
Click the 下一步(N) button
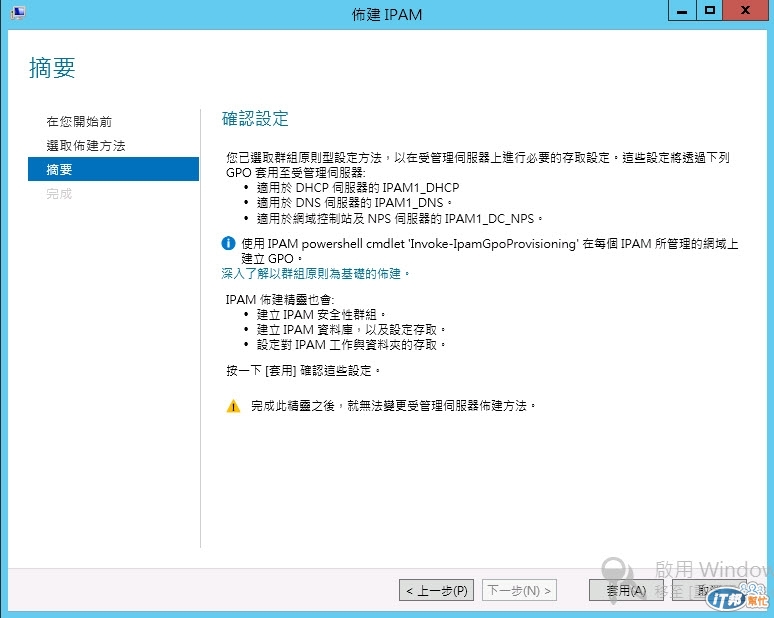[x=519, y=590]
